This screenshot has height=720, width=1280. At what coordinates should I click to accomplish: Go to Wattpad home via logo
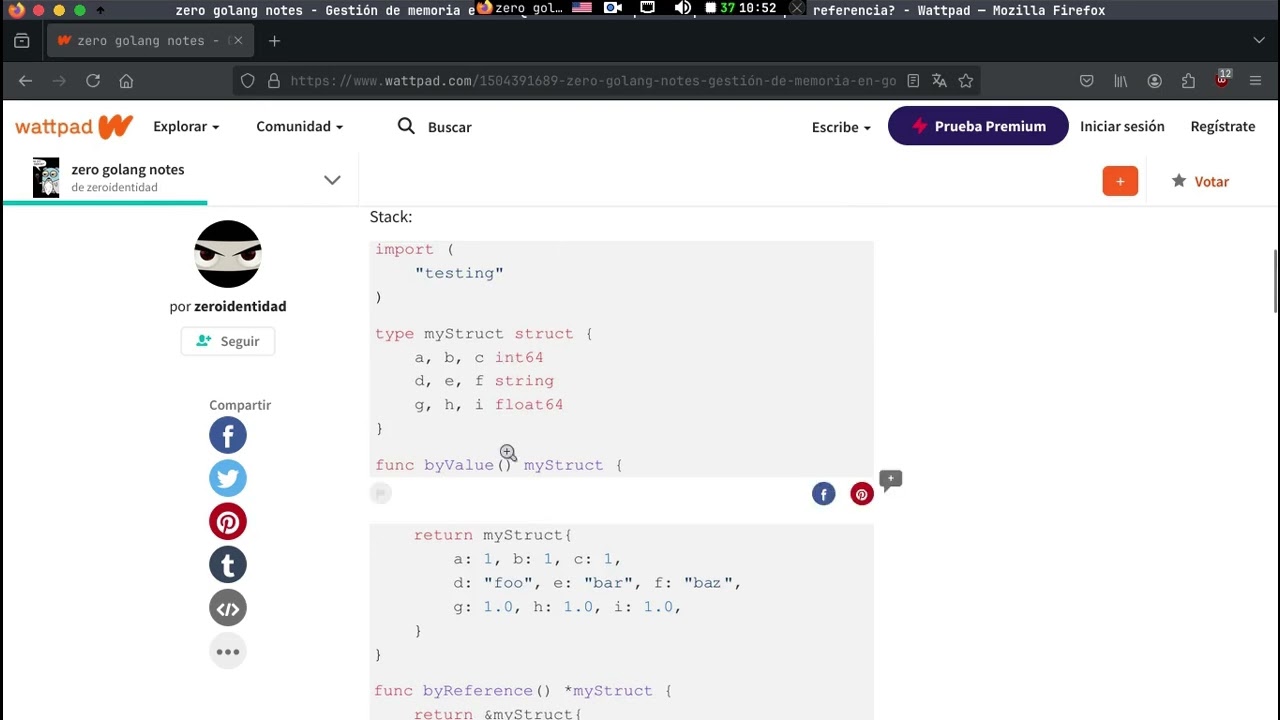pos(74,126)
